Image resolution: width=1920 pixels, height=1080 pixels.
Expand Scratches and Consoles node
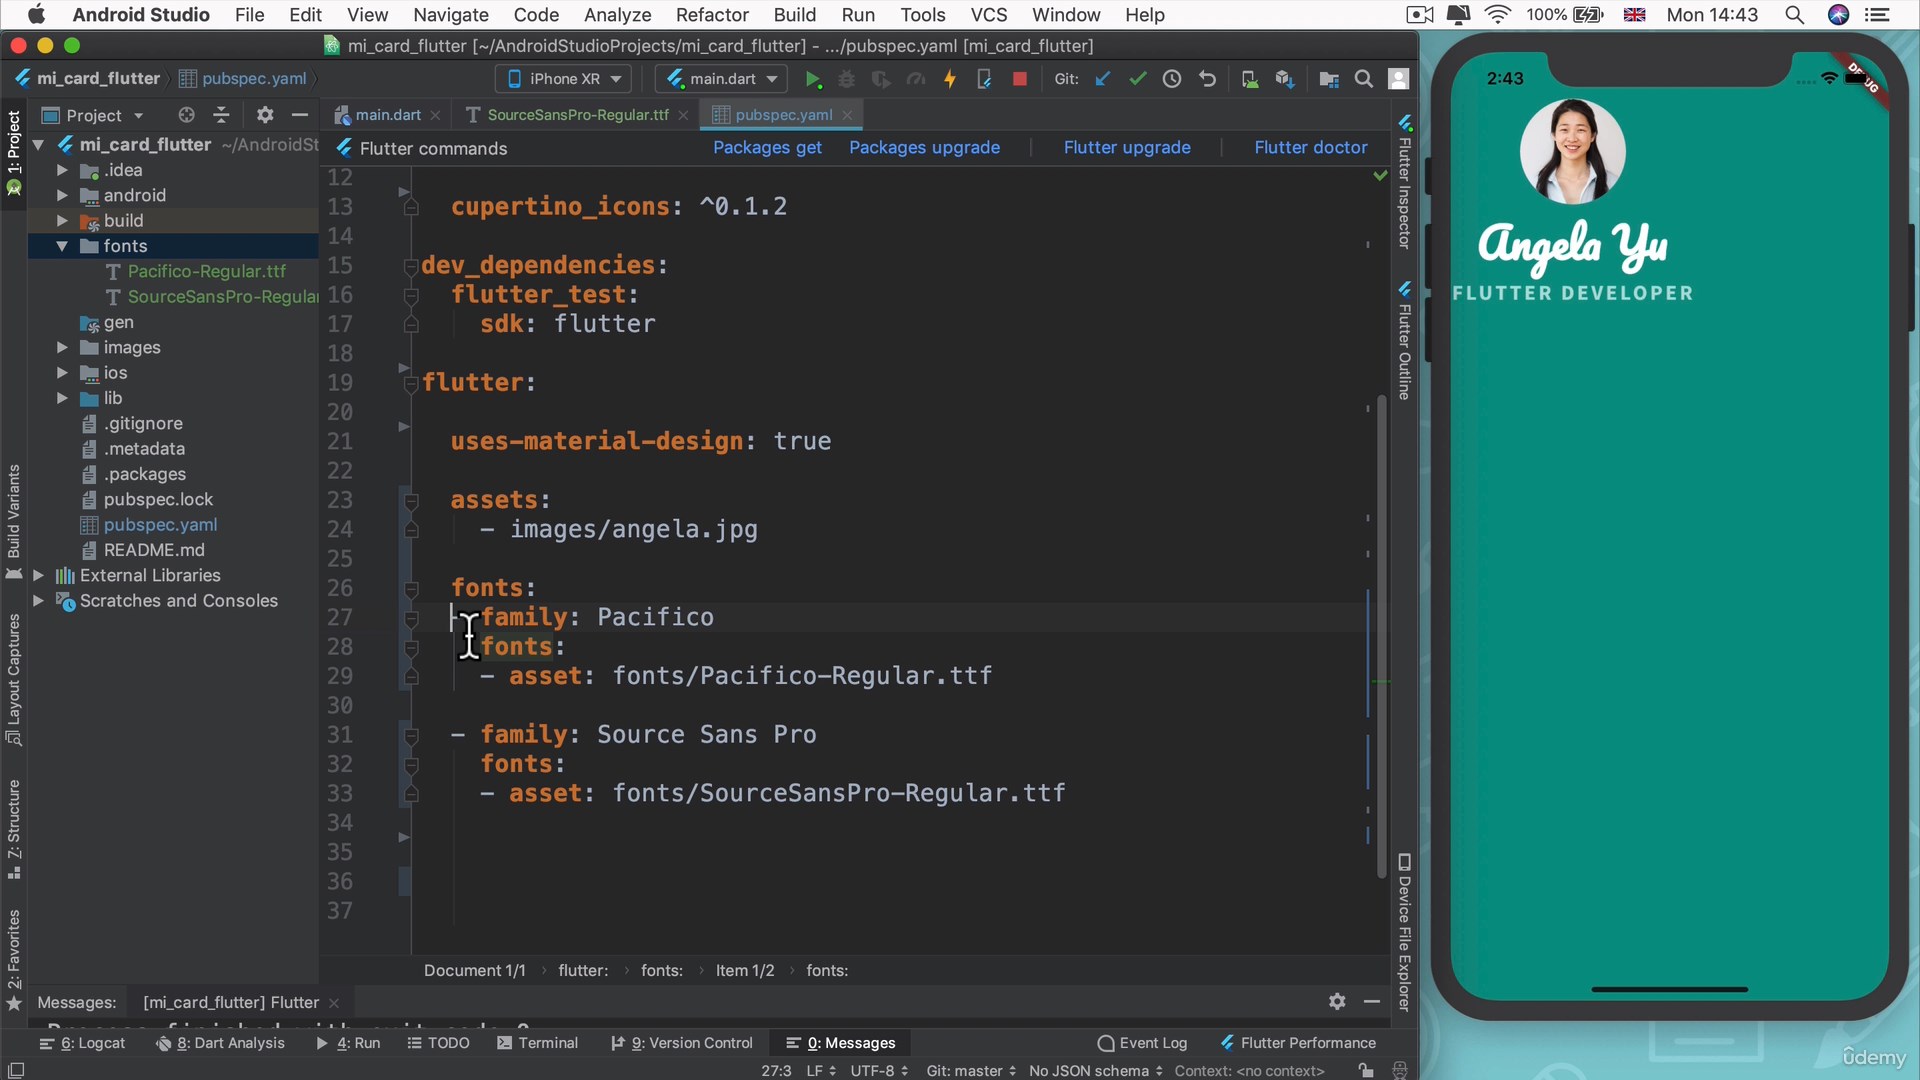pyautogui.click(x=38, y=600)
